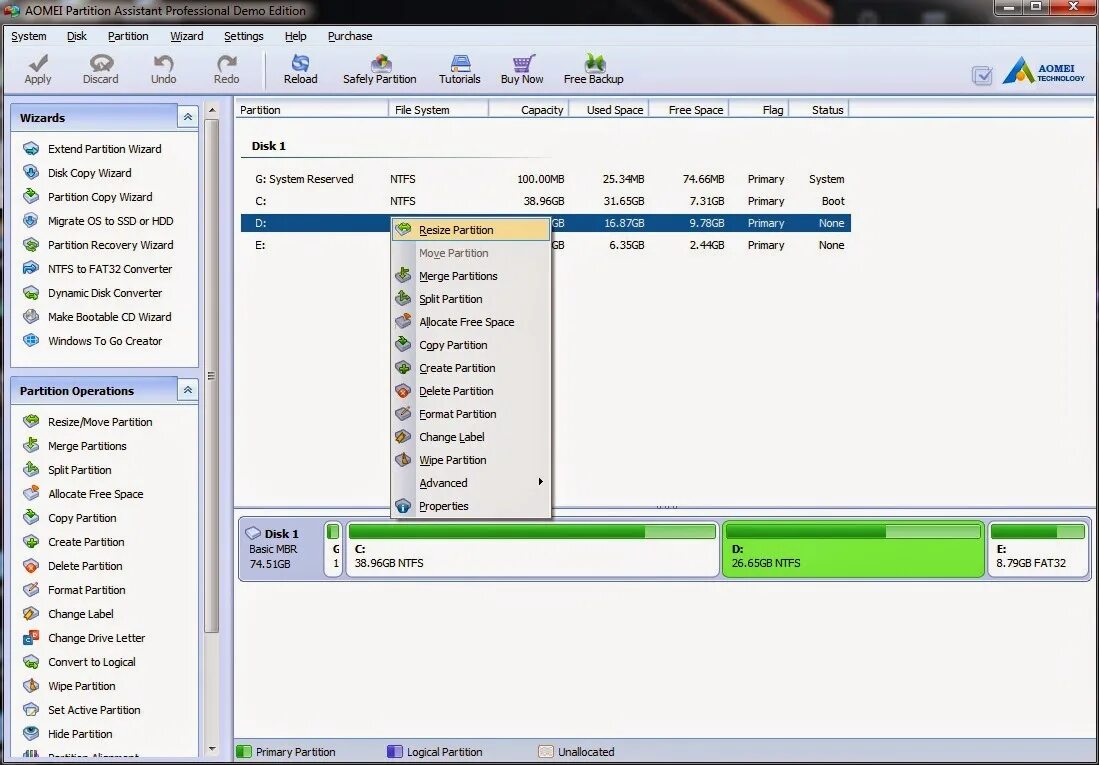Open the Dynamic Disk Converter
The height and width of the screenshot is (765, 1099).
tap(105, 292)
